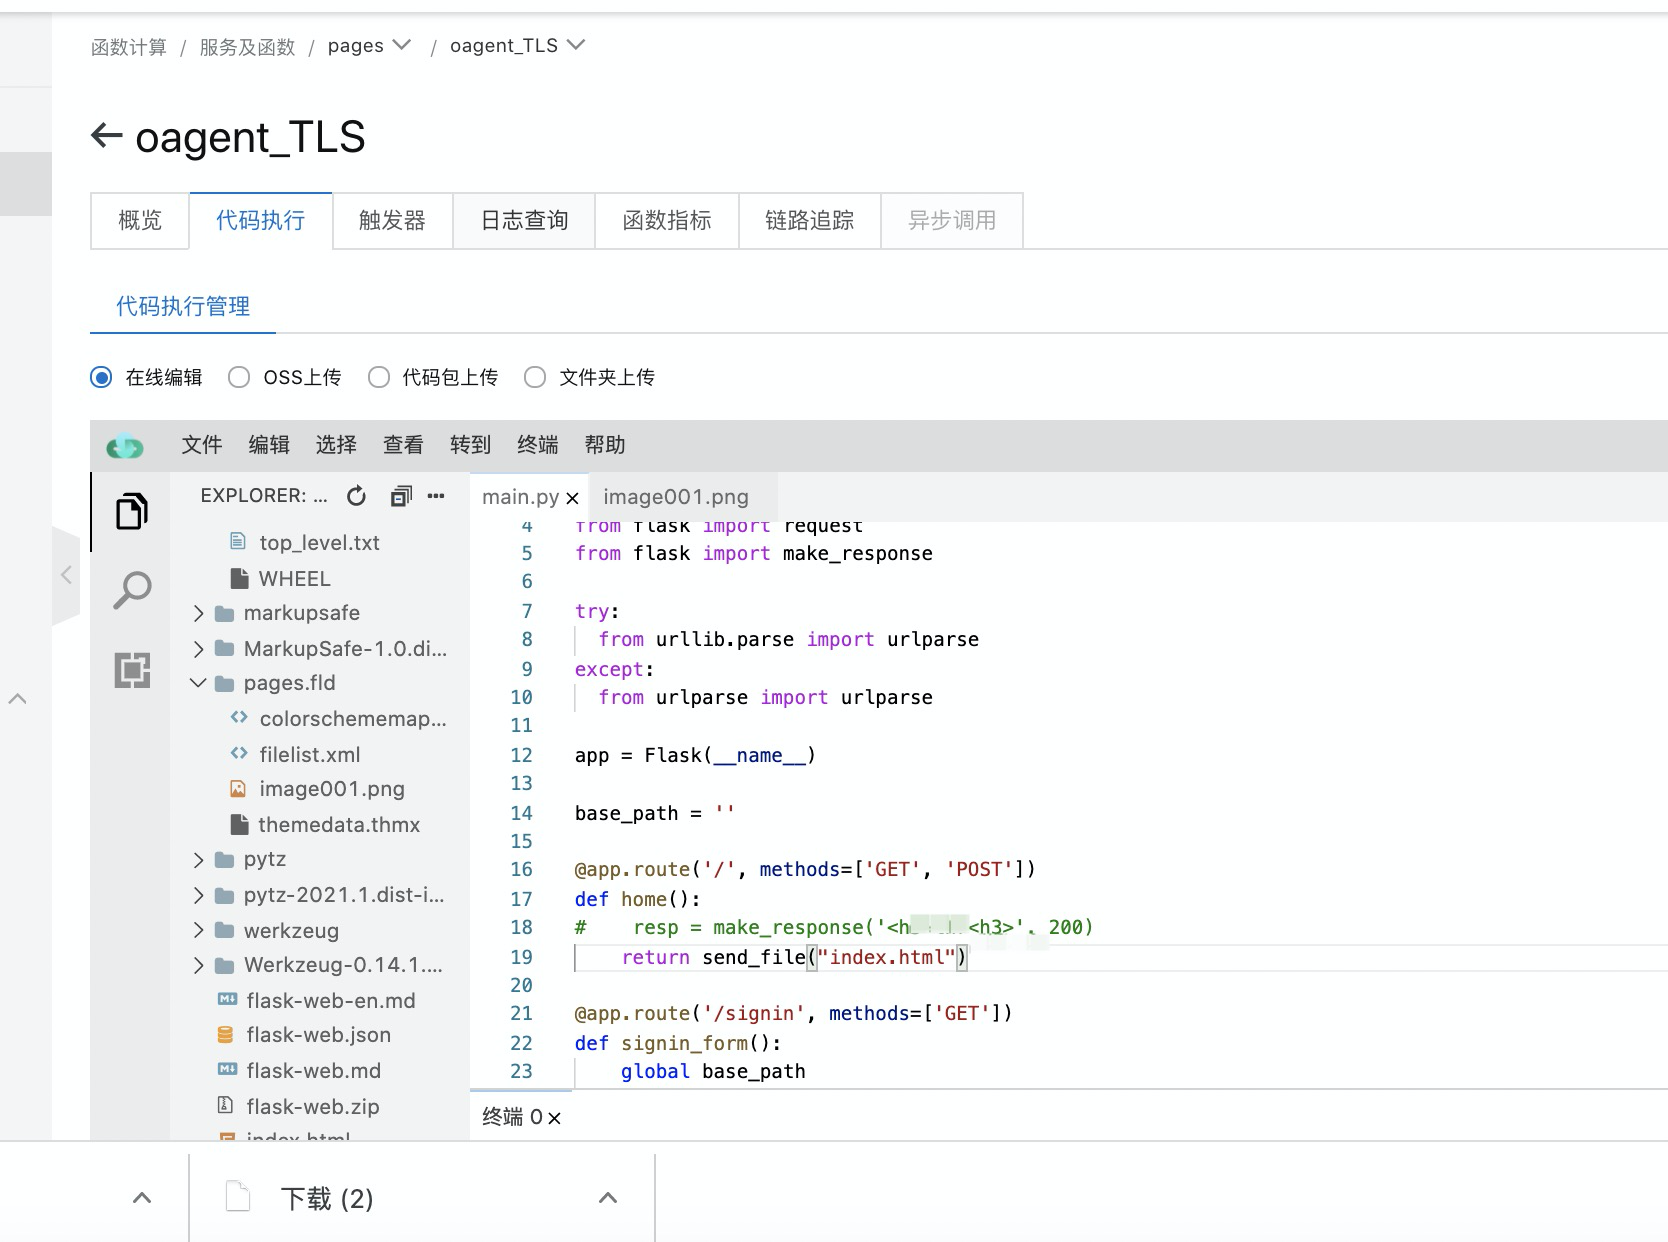This screenshot has width=1668, height=1242.
Task: Collapse all folders in Explorer
Action: tap(401, 496)
